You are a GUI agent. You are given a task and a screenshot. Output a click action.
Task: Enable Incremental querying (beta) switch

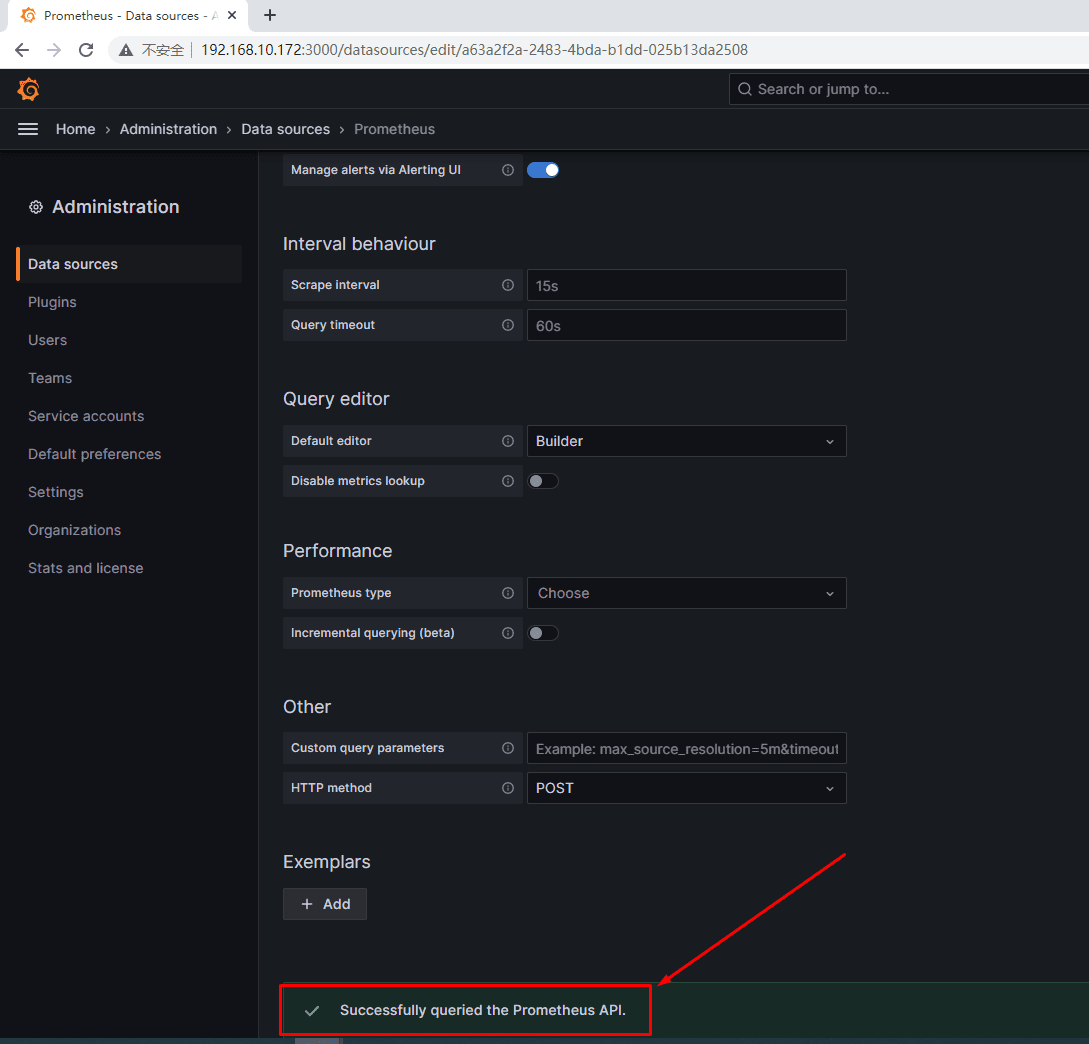tap(542, 633)
